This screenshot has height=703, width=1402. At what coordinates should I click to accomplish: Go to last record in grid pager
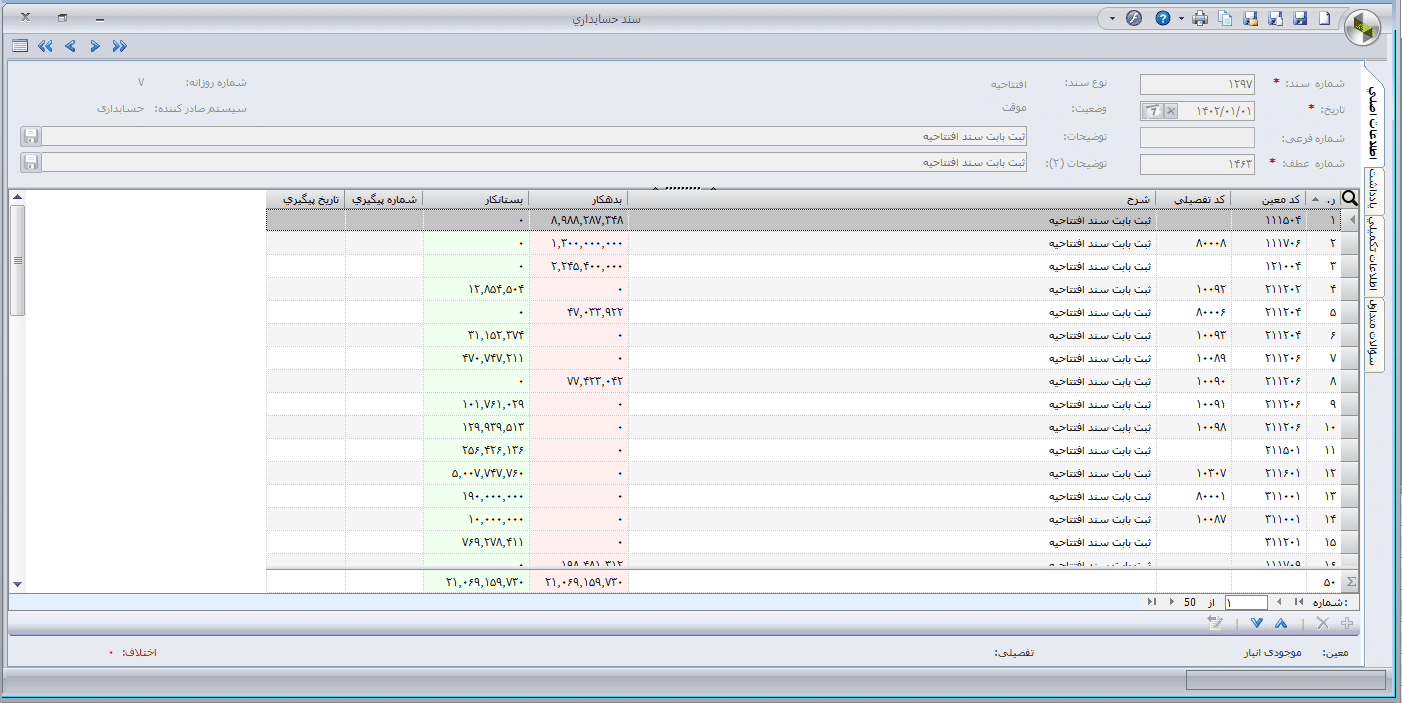pos(1153,602)
